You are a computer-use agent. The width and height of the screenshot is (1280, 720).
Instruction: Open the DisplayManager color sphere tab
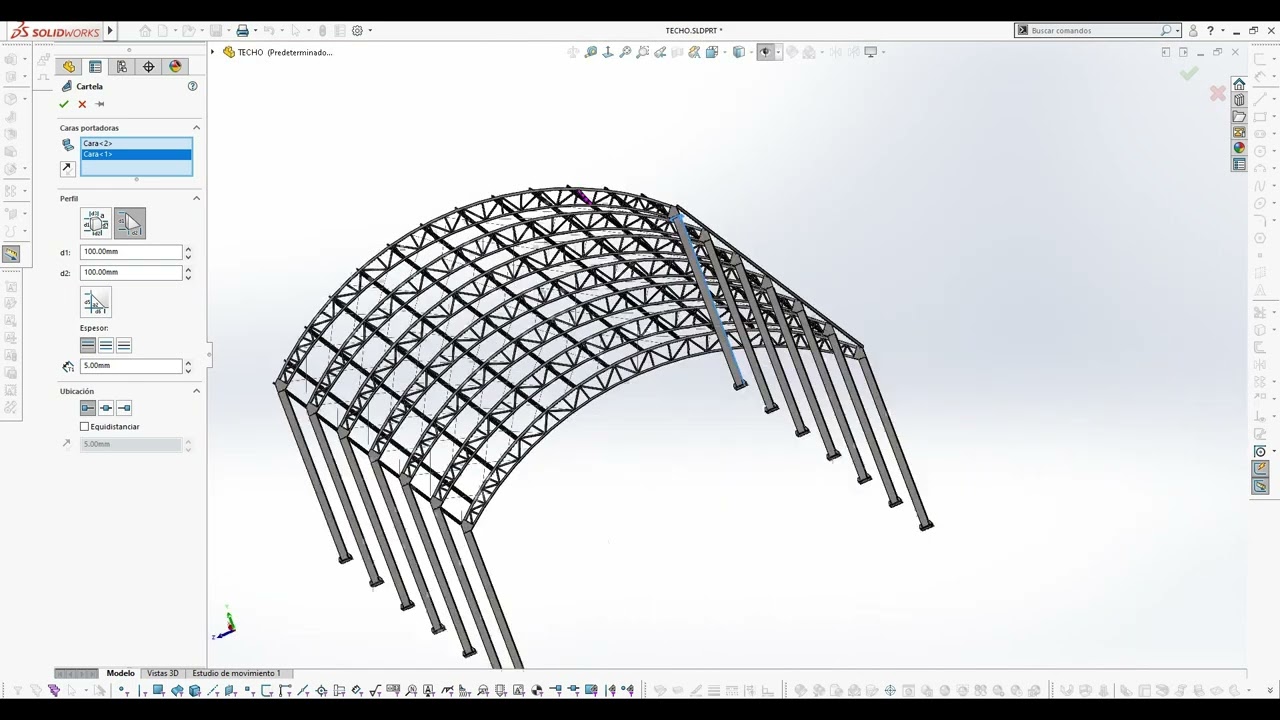tap(175, 67)
